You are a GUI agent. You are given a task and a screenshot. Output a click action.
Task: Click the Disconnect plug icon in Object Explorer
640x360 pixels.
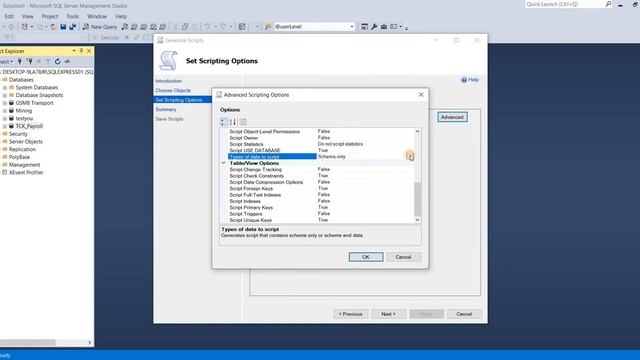tap(29, 61)
